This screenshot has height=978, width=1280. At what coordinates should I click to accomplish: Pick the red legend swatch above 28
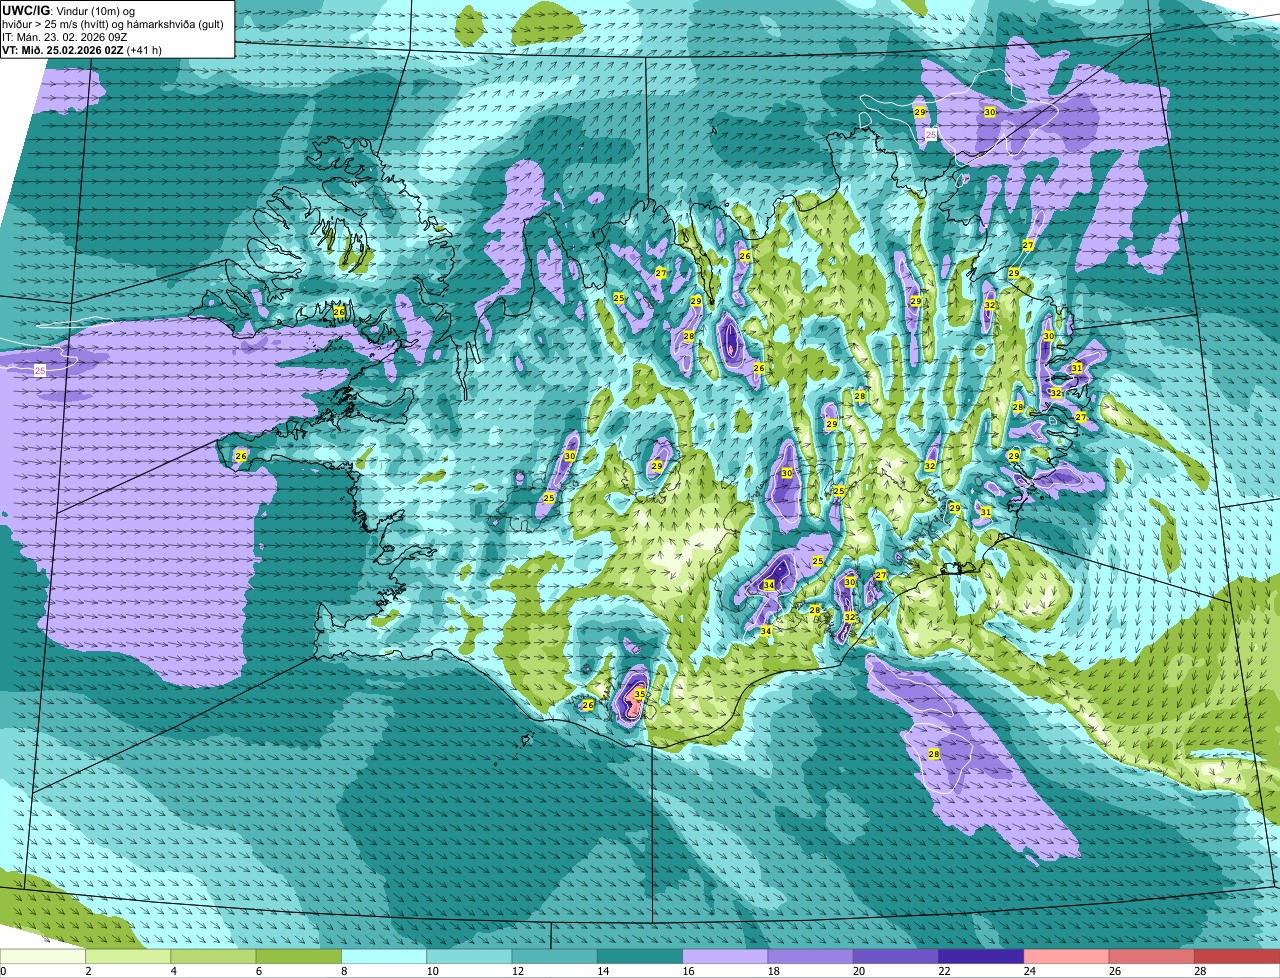pyautogui.click(x=1237, y=957)
